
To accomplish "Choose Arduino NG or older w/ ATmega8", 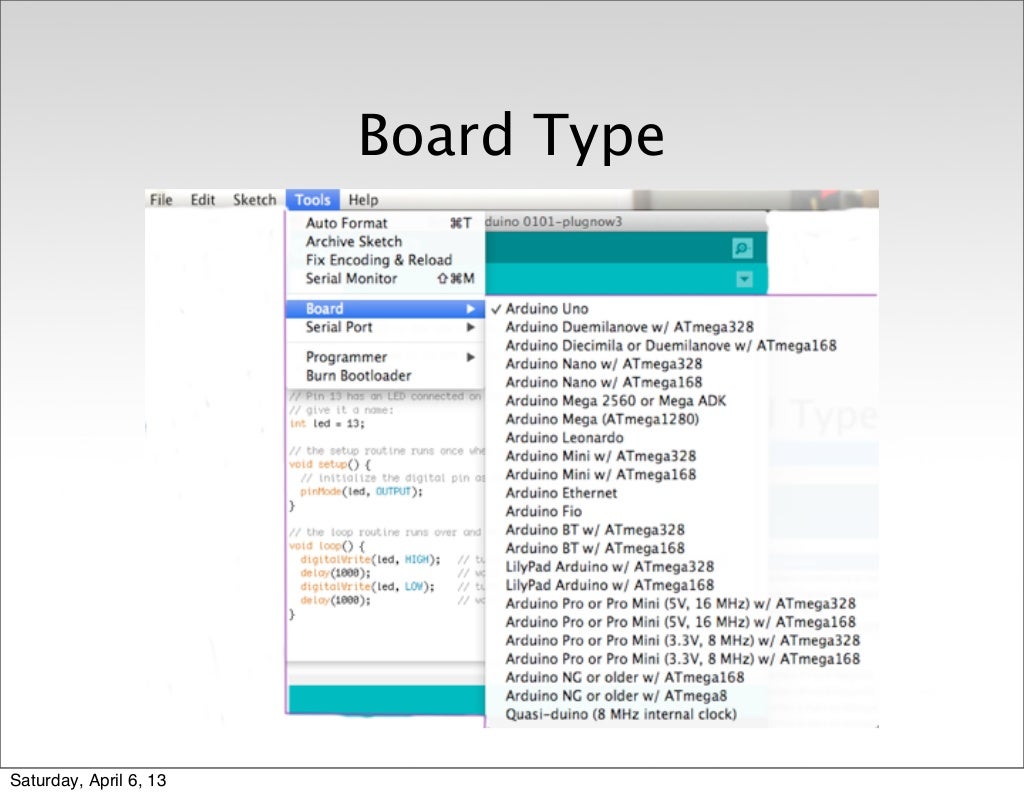I will tap(681, 696).
